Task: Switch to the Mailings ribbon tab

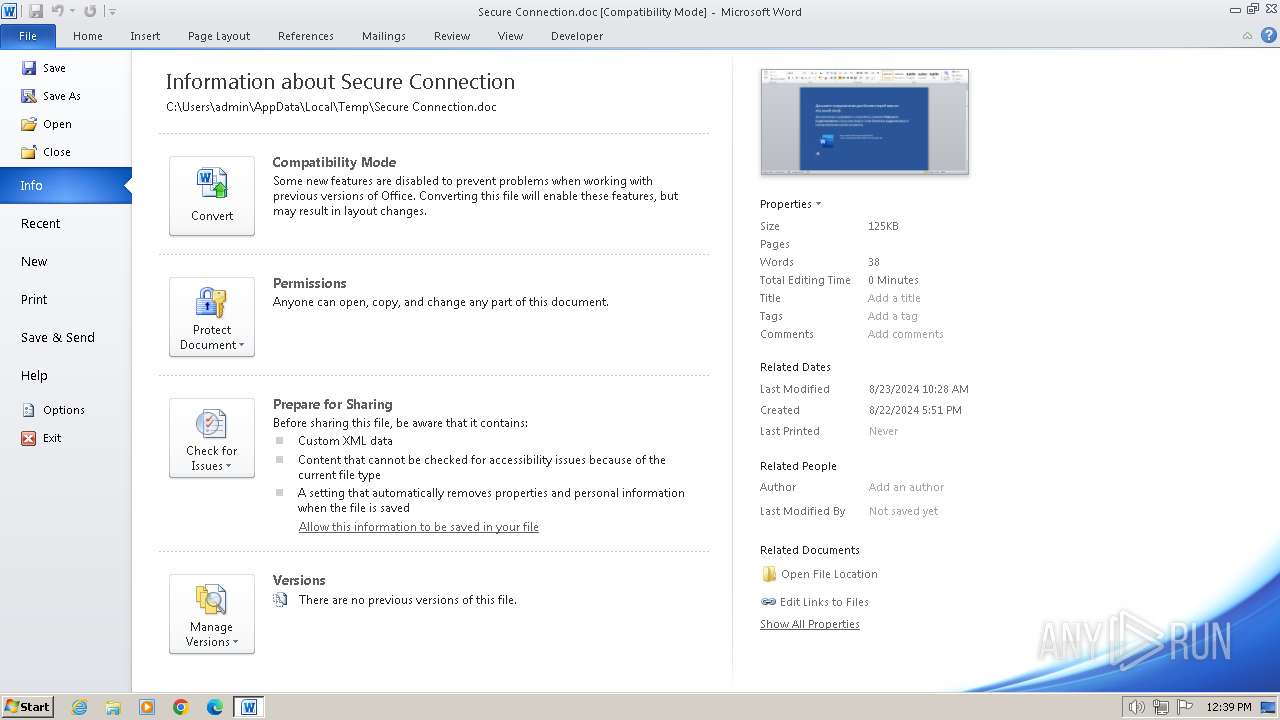Action: (384, 36)
